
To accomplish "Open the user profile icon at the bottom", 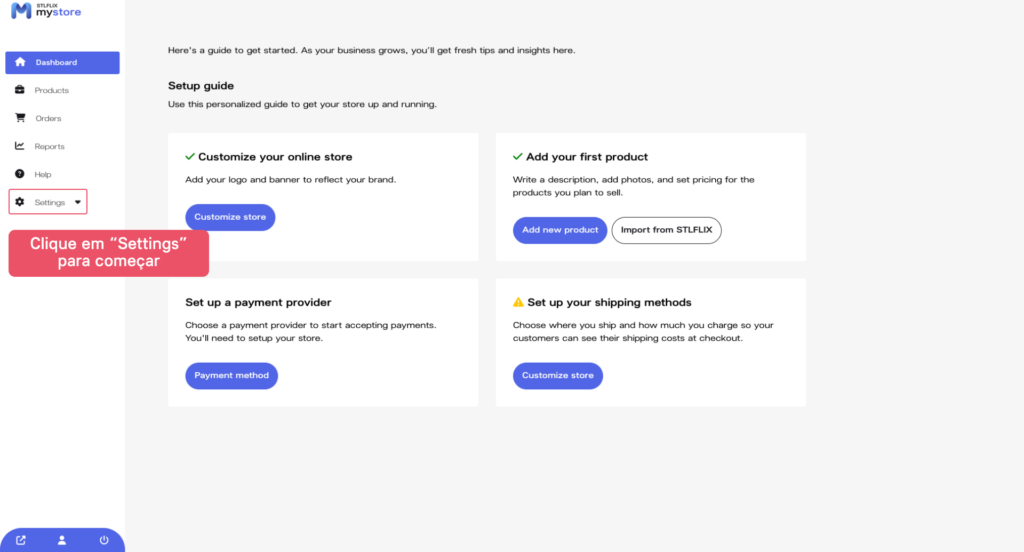I will [x=62, y=540].
